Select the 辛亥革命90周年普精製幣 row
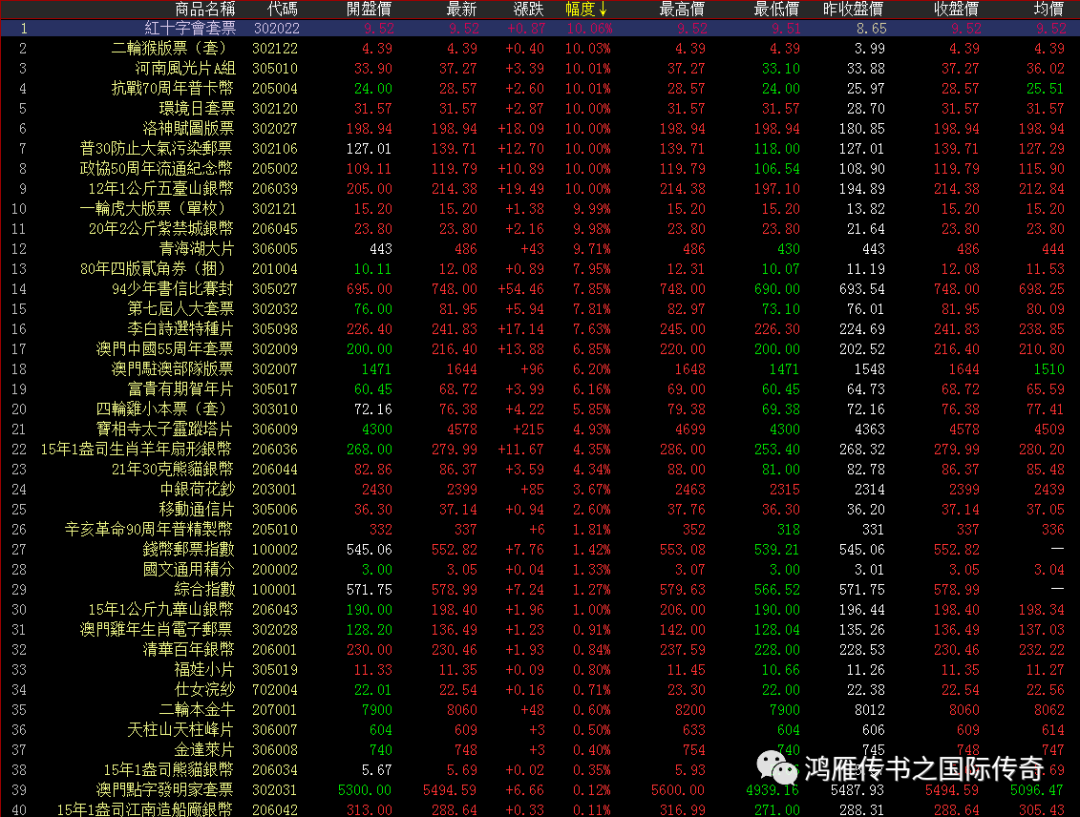Viewport: 1080px width, 817px height. [540, 530]
